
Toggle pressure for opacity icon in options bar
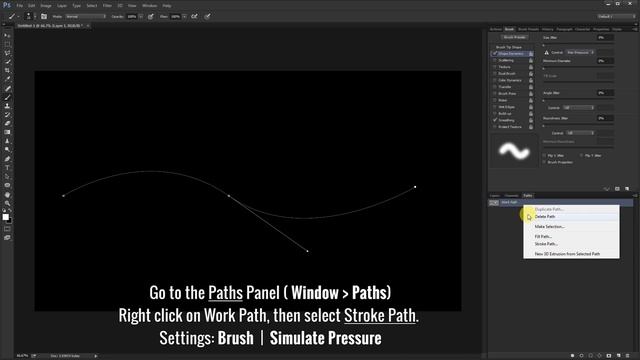point(151,16)
